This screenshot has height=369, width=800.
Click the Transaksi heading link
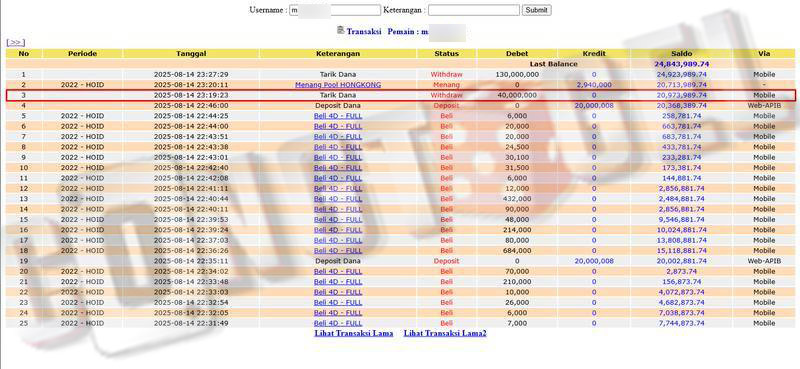pyautogui.click(x=364, y=31)
